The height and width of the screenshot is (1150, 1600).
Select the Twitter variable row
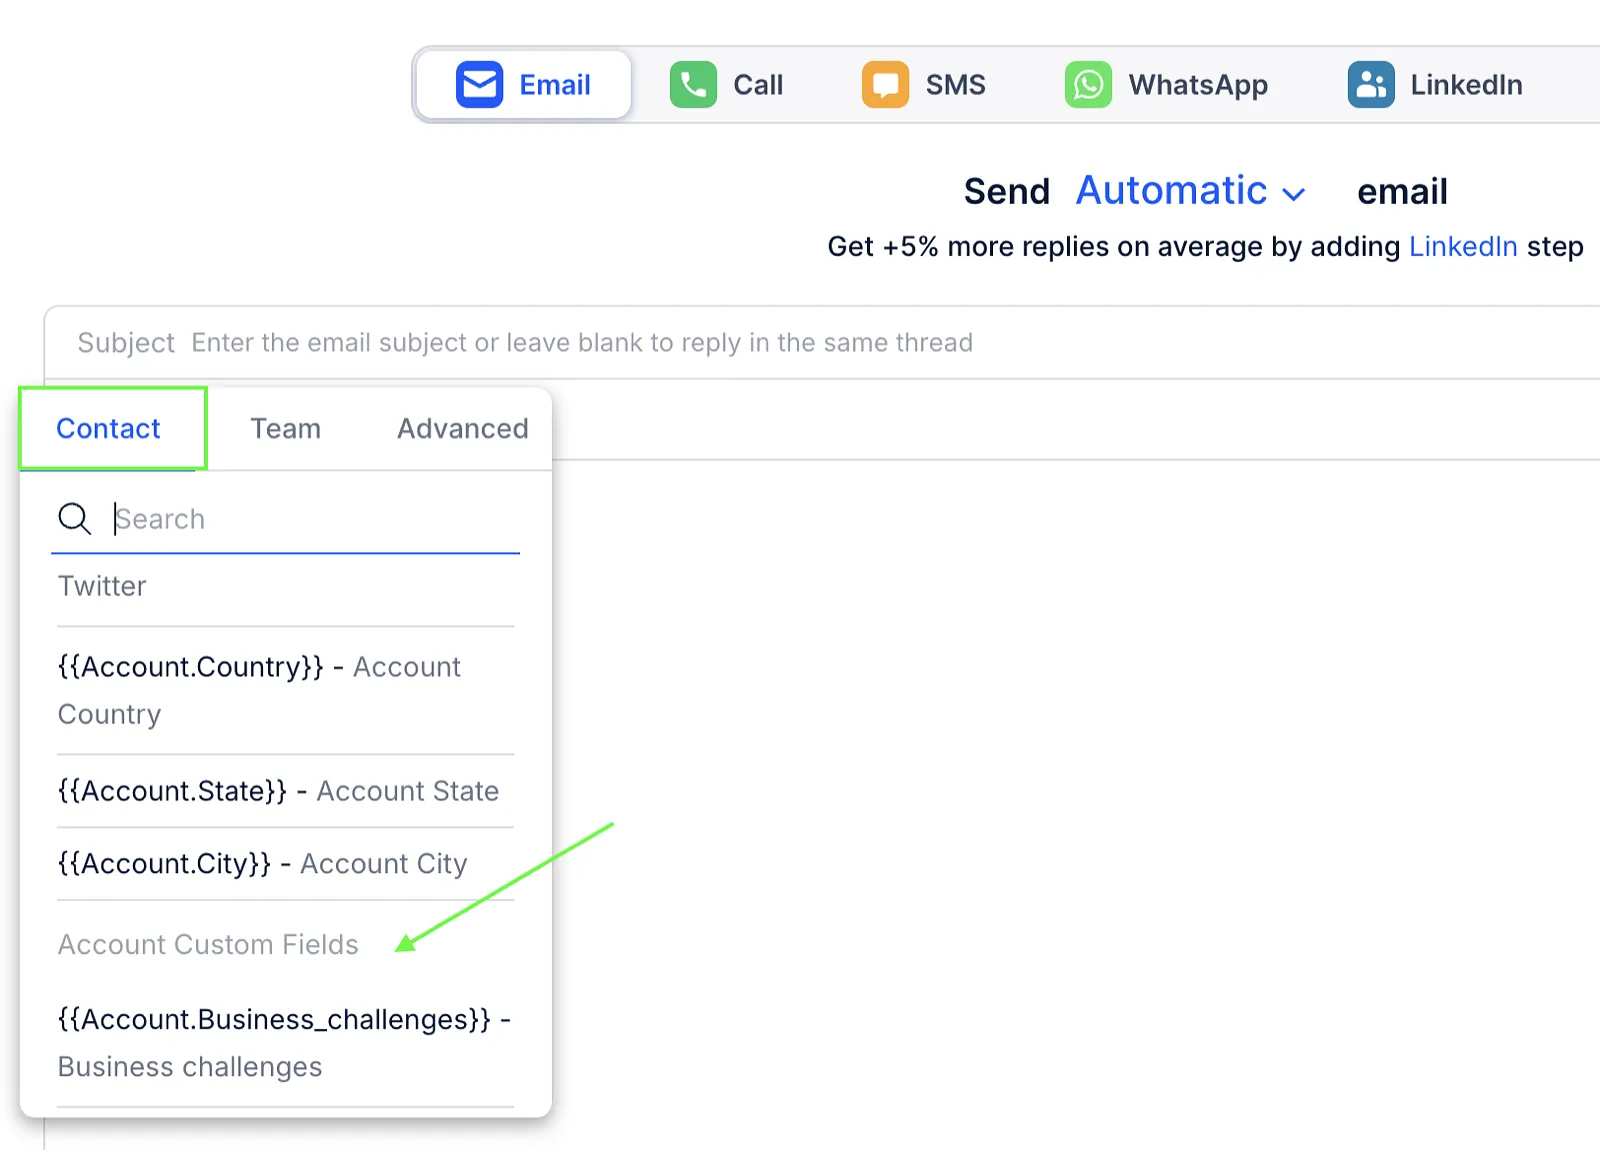pos(286,586)
